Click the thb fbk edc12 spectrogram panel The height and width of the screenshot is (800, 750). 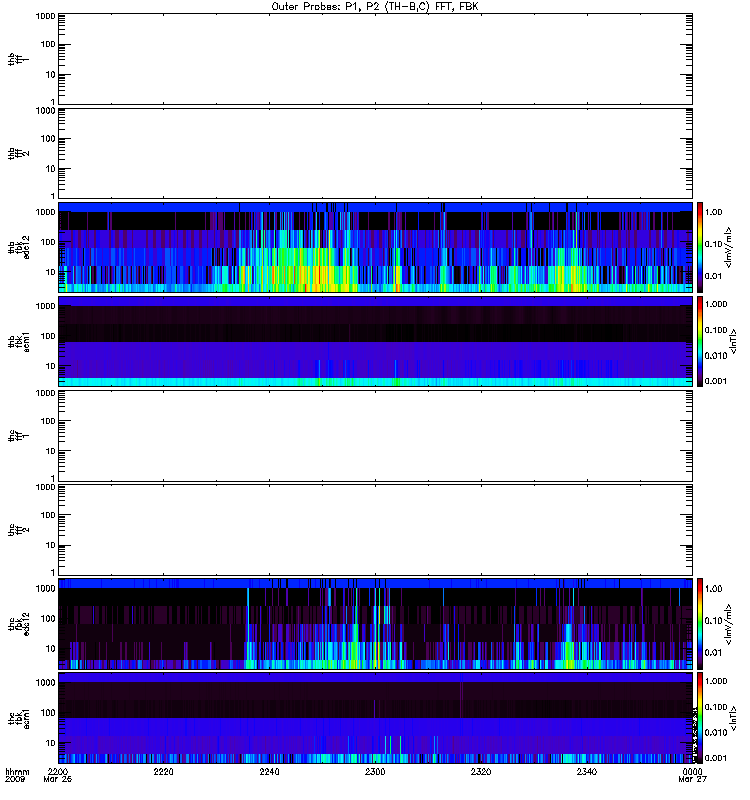[x=376, y=247]
